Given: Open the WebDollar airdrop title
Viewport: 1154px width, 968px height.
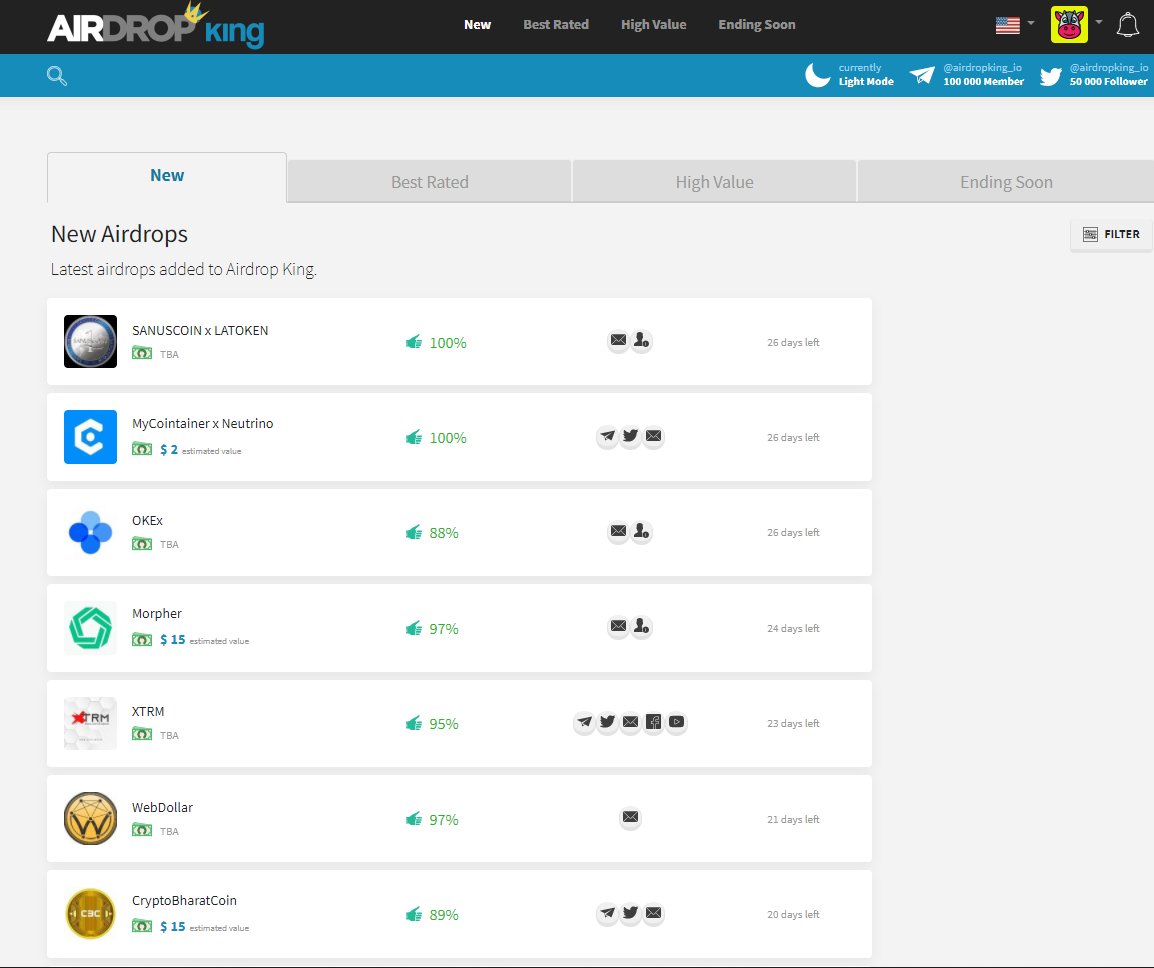Looking at the screenshot, I should 162,808.
